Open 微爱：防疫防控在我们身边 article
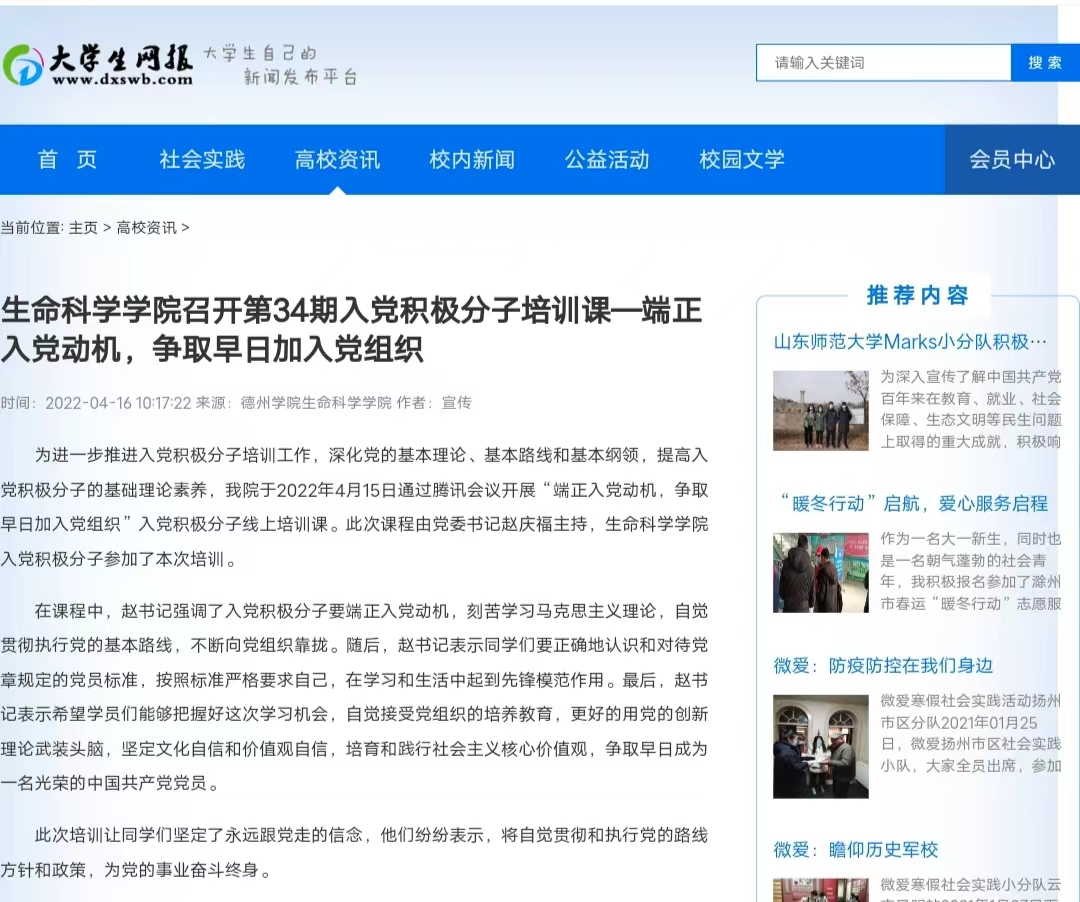This screenshot has height=902, width=1080. 882,666
